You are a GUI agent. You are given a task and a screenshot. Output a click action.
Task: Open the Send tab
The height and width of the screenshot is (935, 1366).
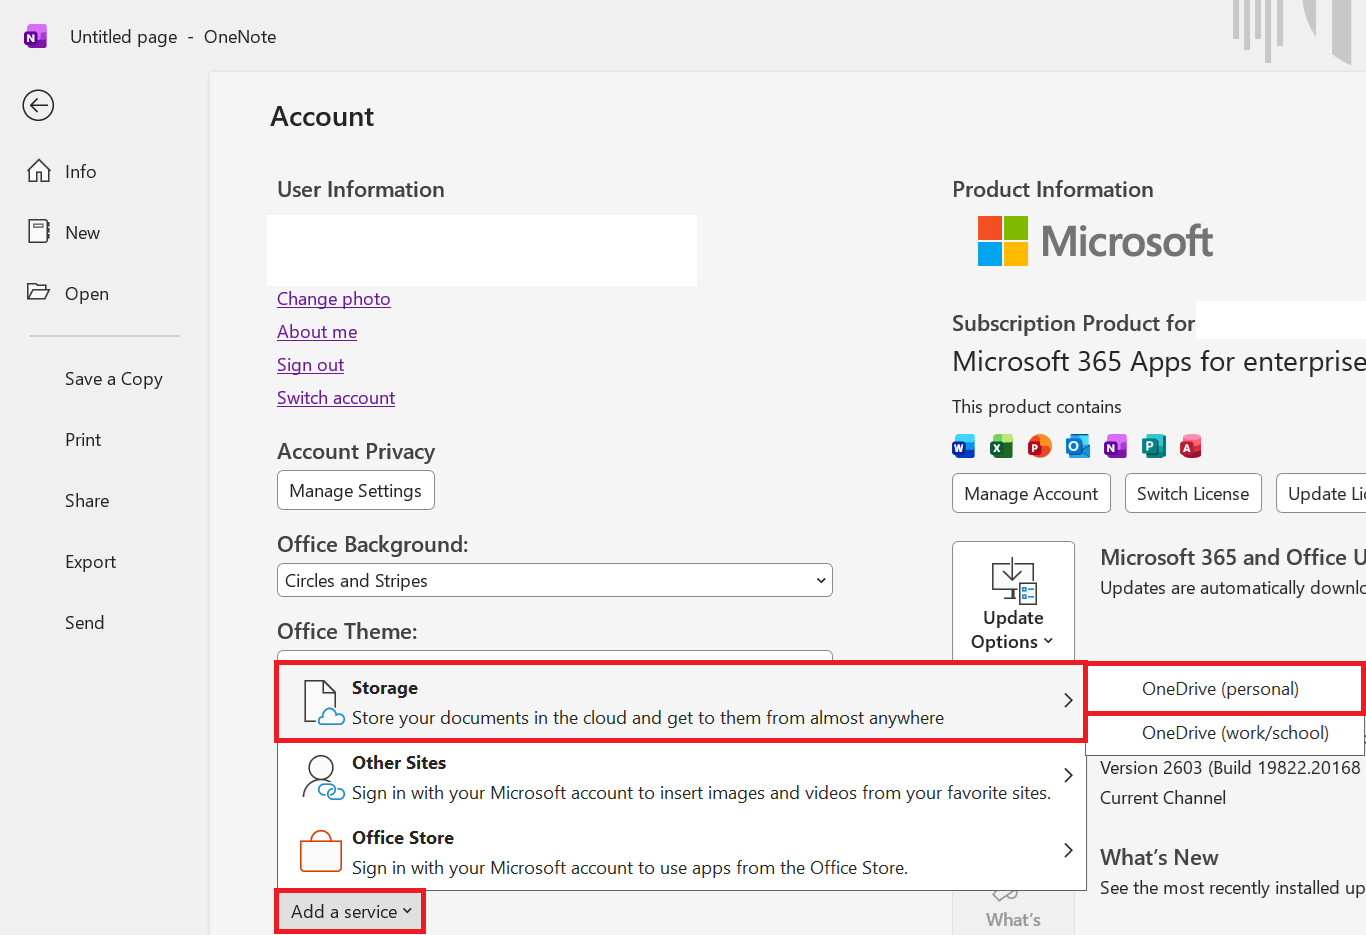(x=84, y=623)
